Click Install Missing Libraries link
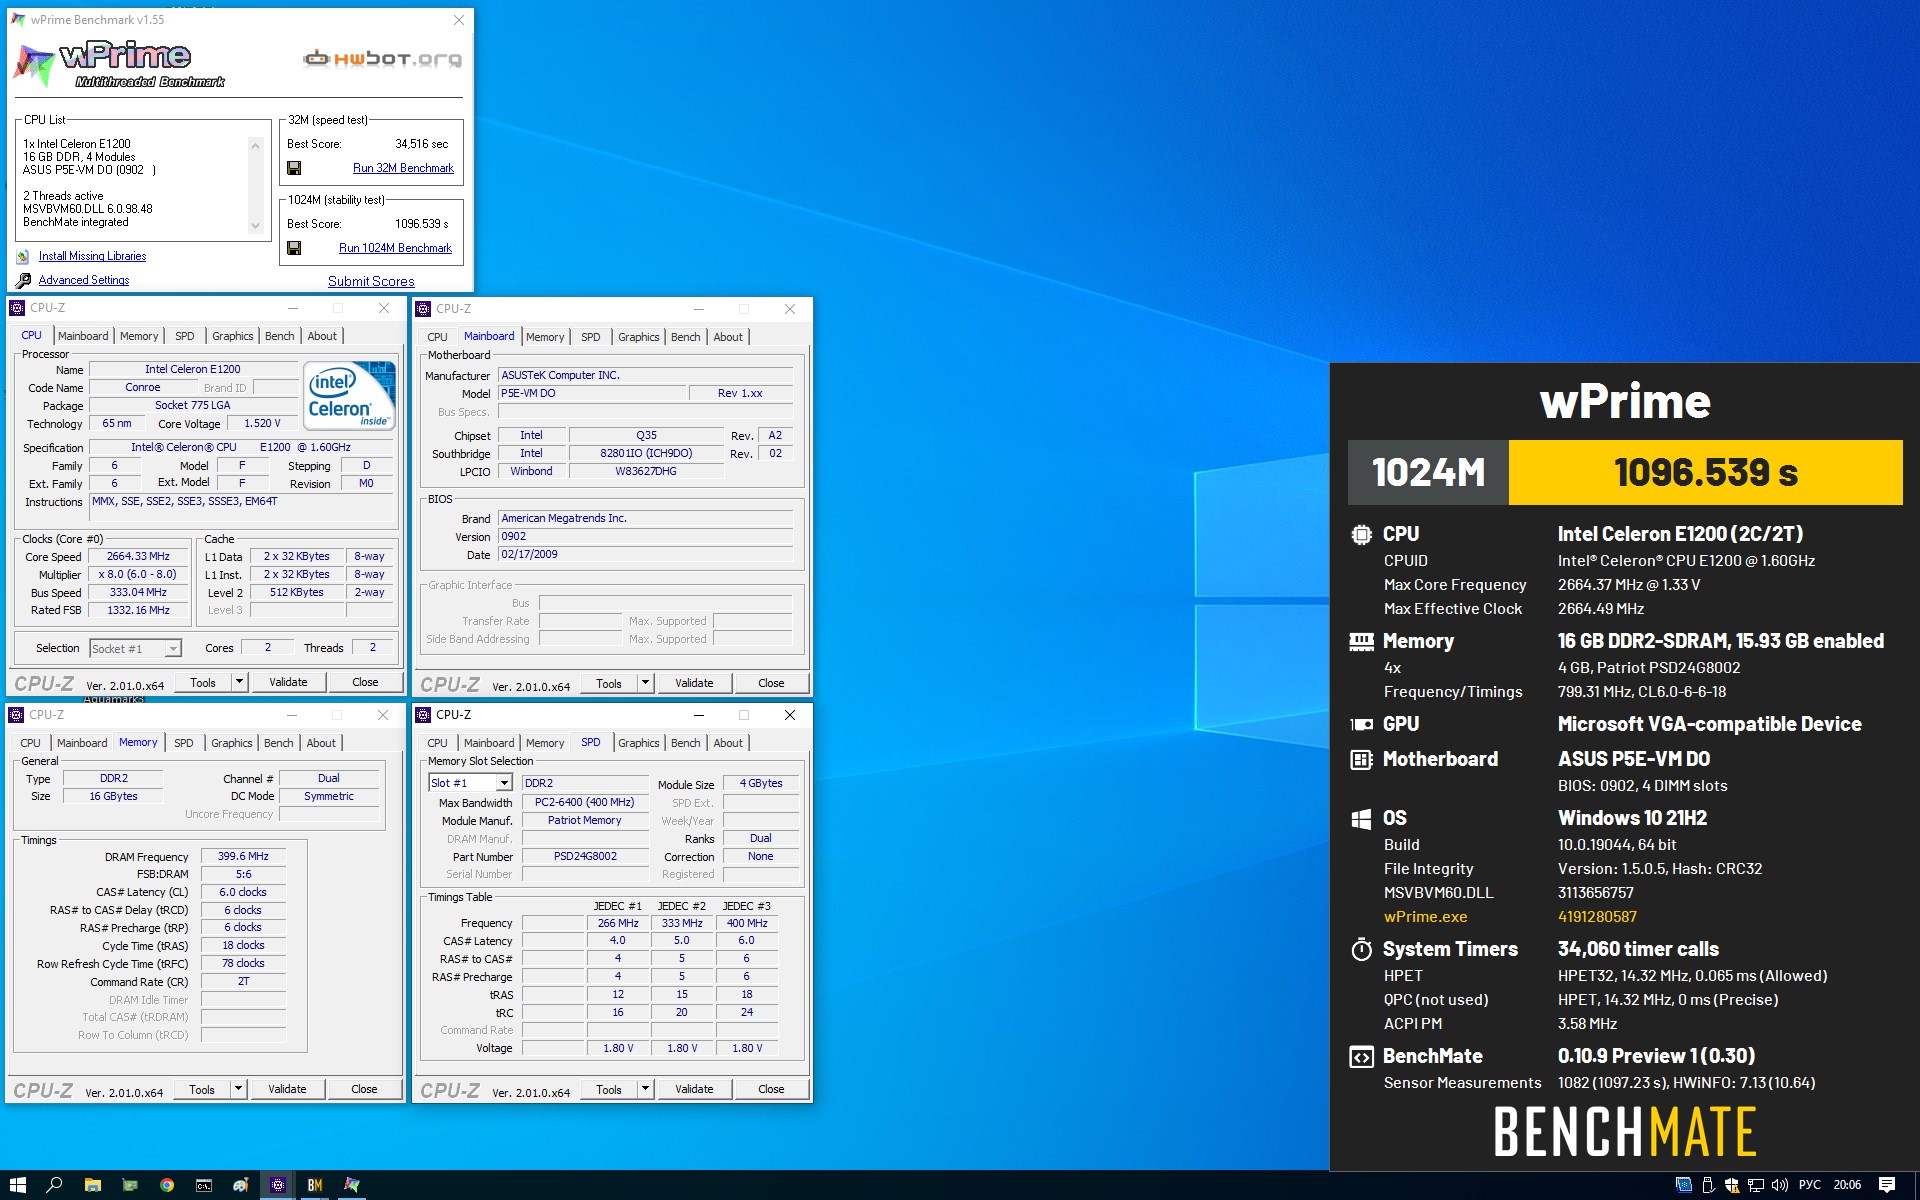The width and height of the screenshot is (1920, 1200). 92,256
